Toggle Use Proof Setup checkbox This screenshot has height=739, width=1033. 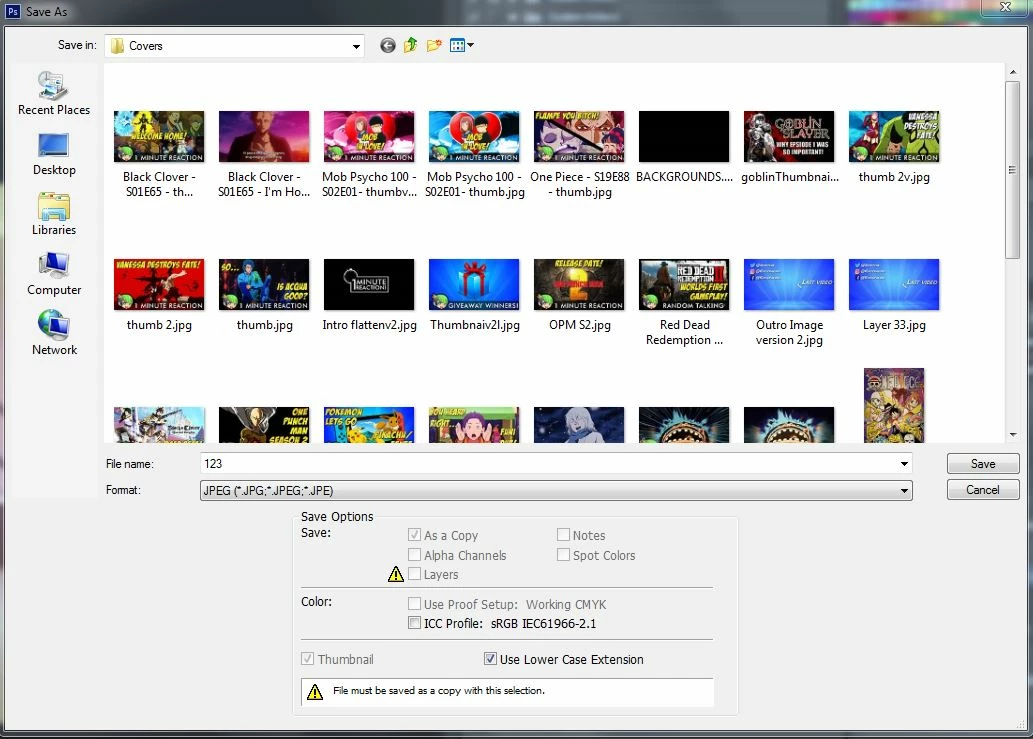[414, 603]
